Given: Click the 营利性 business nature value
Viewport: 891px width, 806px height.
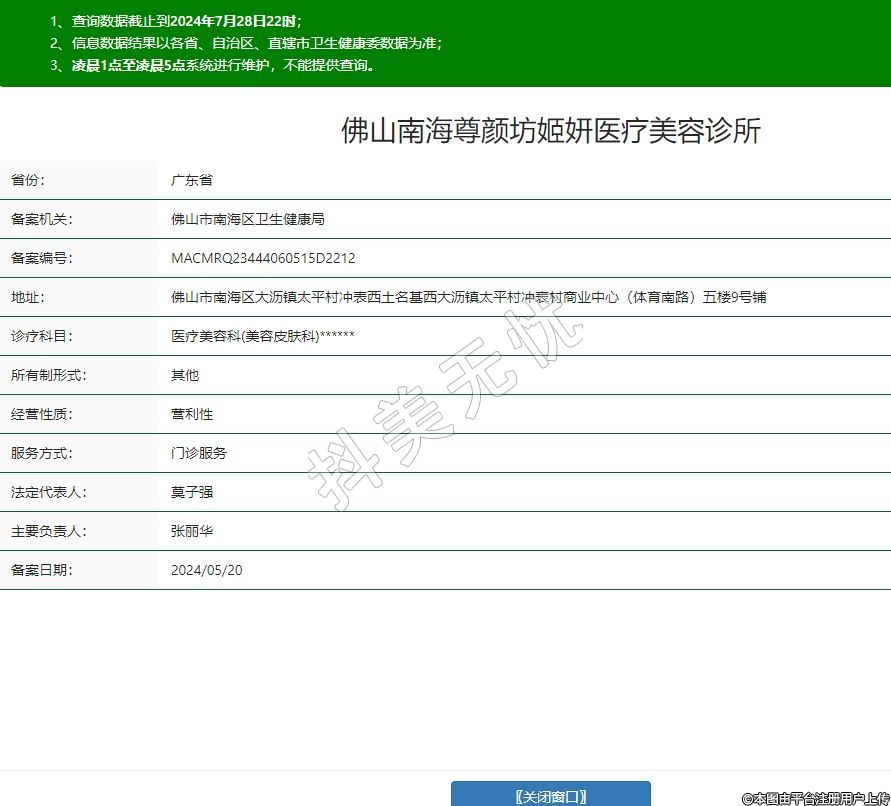Looking at the screenshot, I should (192, 414).
